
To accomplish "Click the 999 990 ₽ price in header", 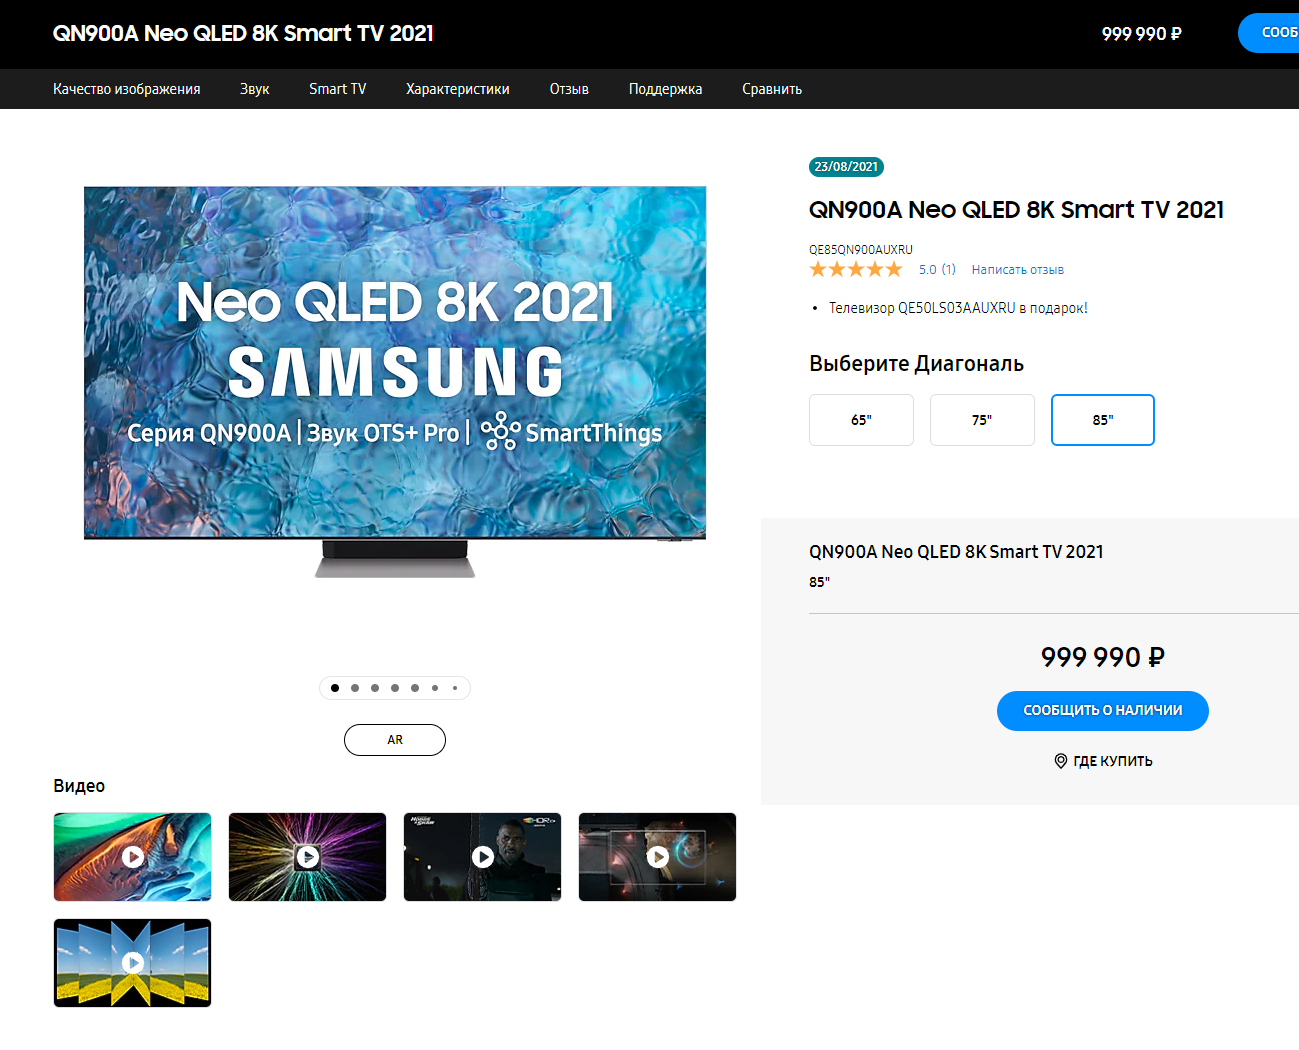I will pos(1142,34).
